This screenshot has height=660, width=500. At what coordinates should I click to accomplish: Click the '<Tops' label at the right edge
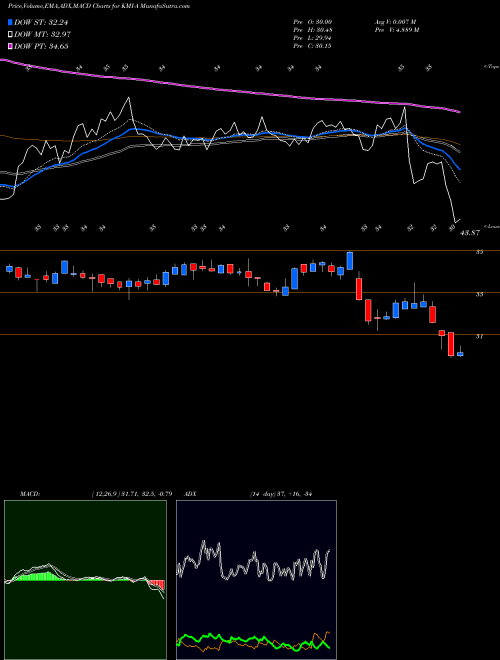pos(491,67)
